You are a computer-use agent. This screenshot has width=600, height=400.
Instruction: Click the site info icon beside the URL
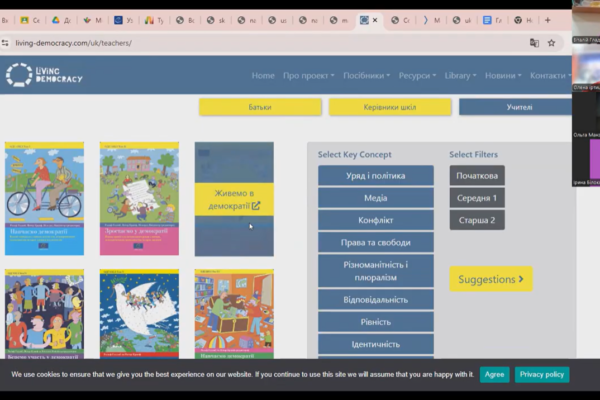pos(6,43)
